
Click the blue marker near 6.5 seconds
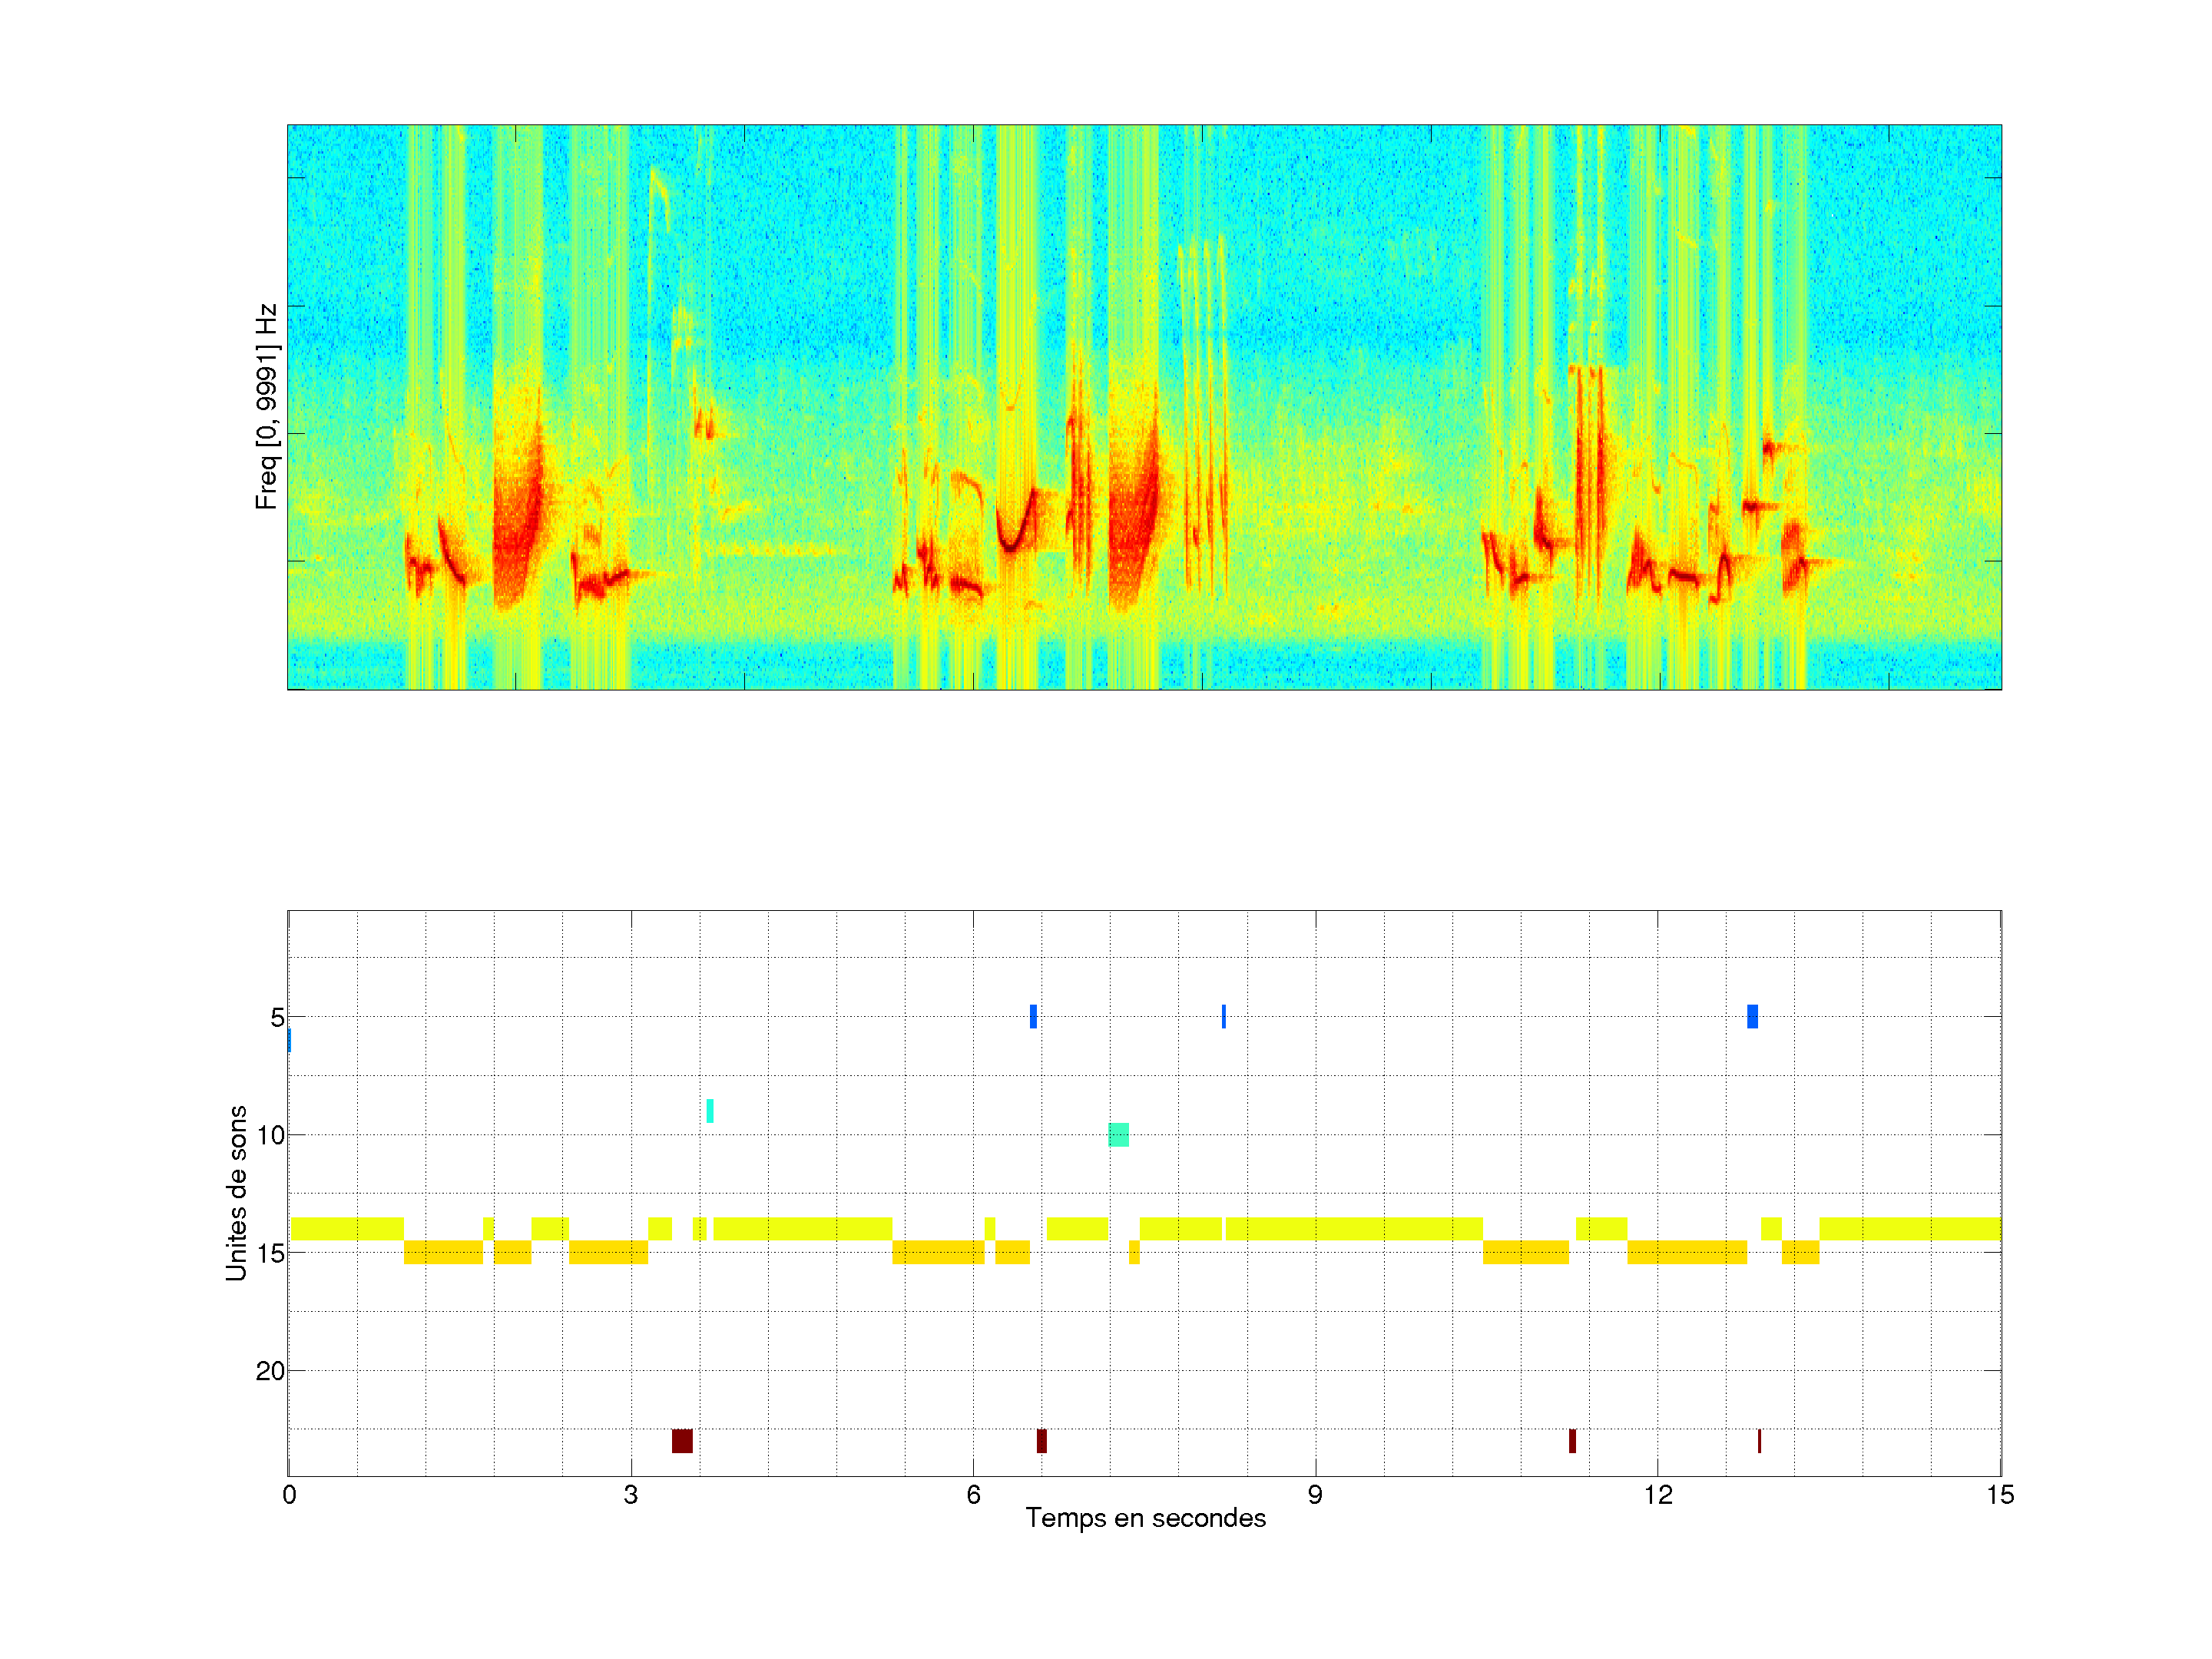[x=1033, y=1016]
